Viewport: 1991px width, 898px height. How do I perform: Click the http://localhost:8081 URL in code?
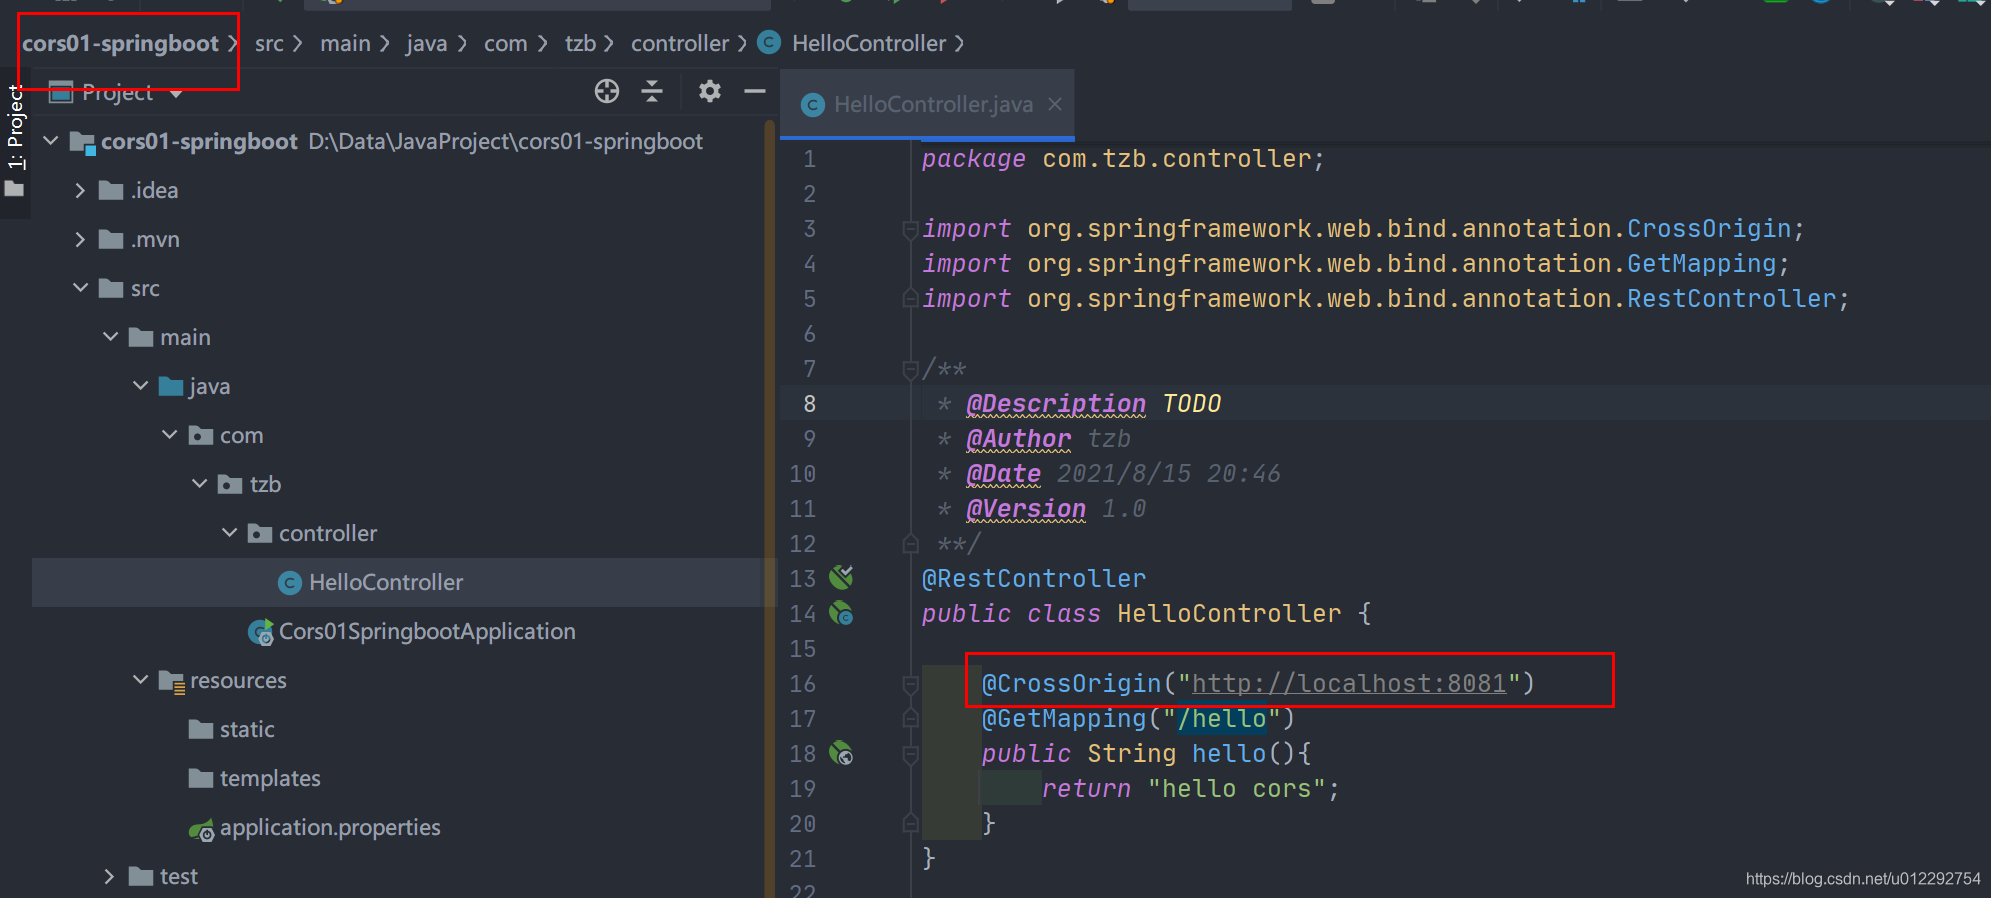point(1349,683)
